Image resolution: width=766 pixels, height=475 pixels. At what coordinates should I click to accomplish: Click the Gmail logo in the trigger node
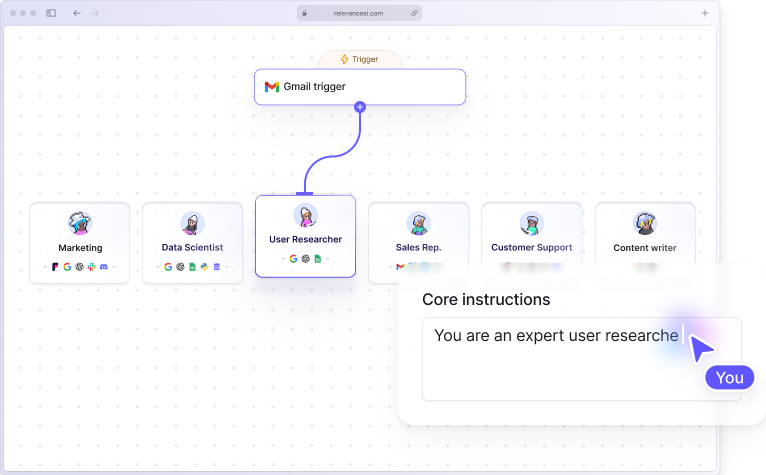tap(272, 87)
